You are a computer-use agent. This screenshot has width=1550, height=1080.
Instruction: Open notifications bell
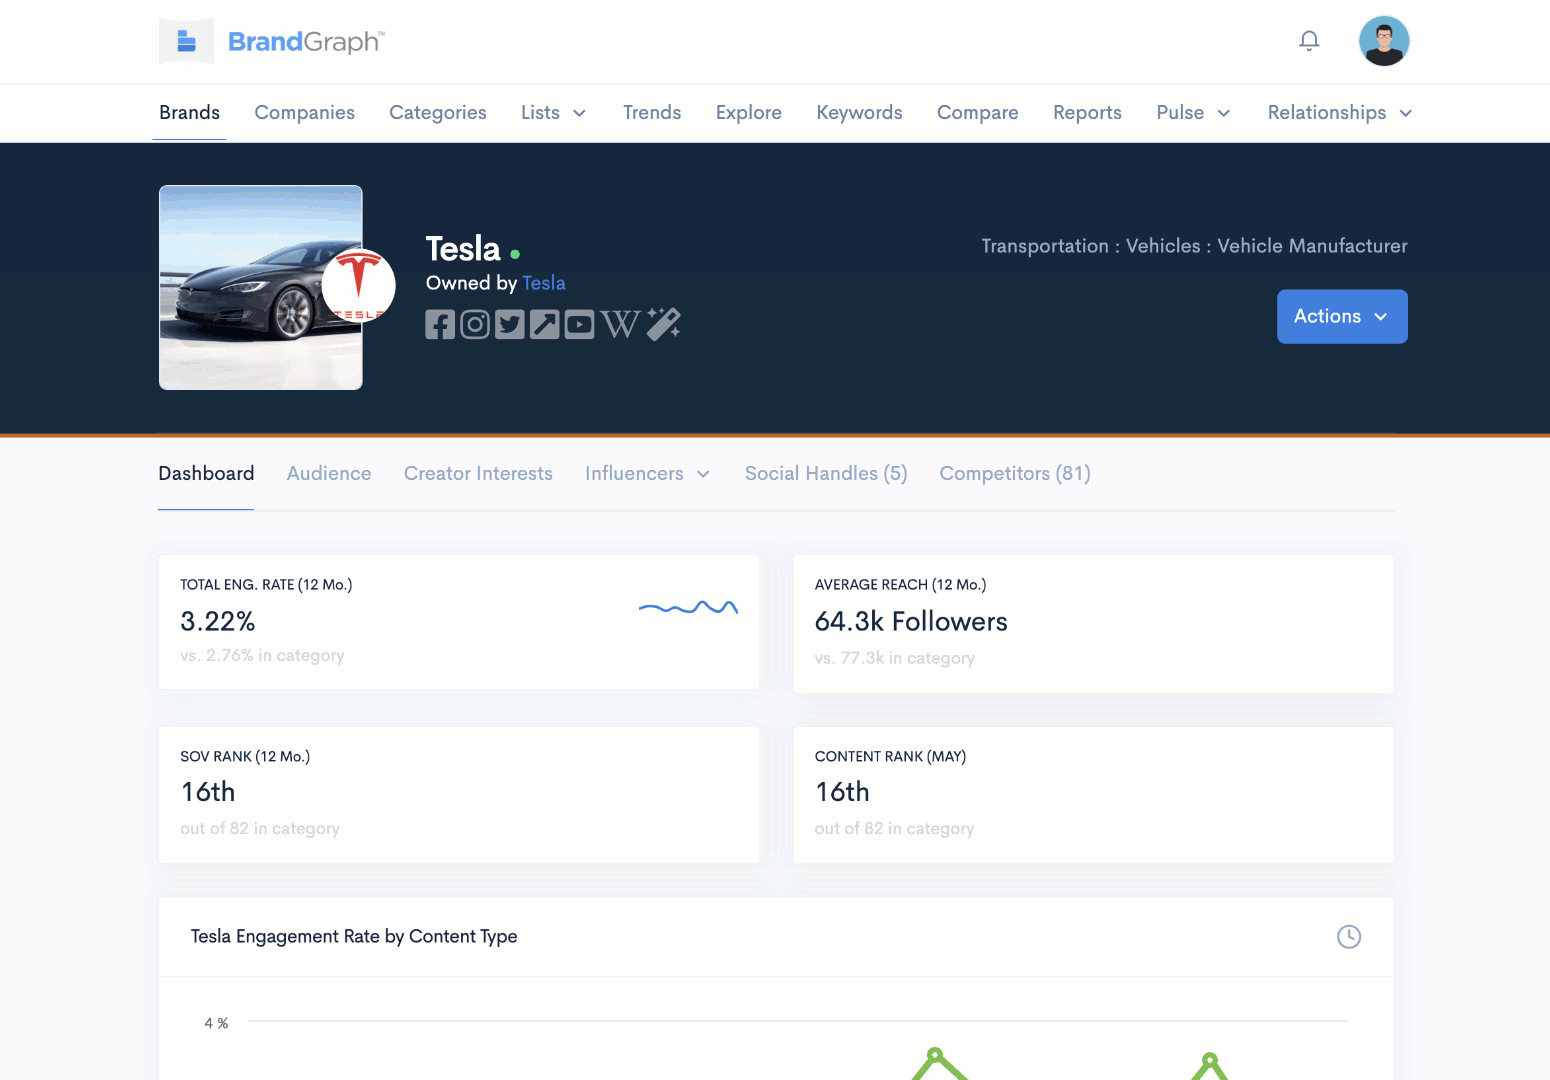1309,41
